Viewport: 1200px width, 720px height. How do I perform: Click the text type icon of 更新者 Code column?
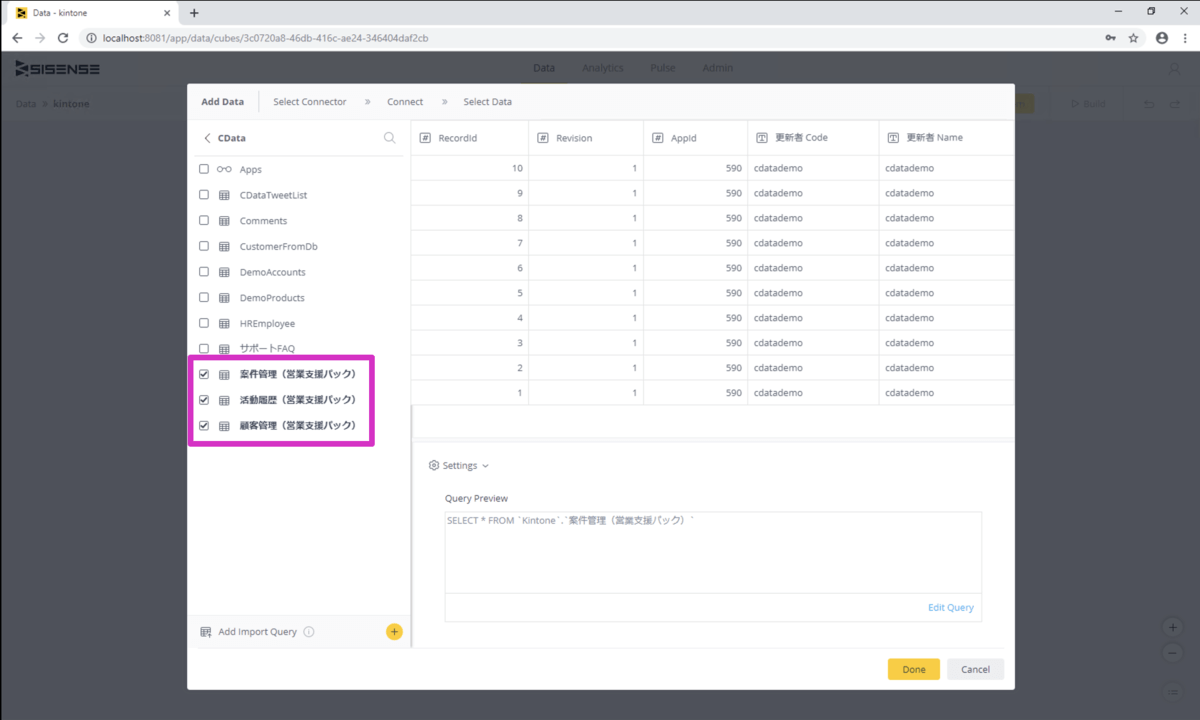point(761,138)
